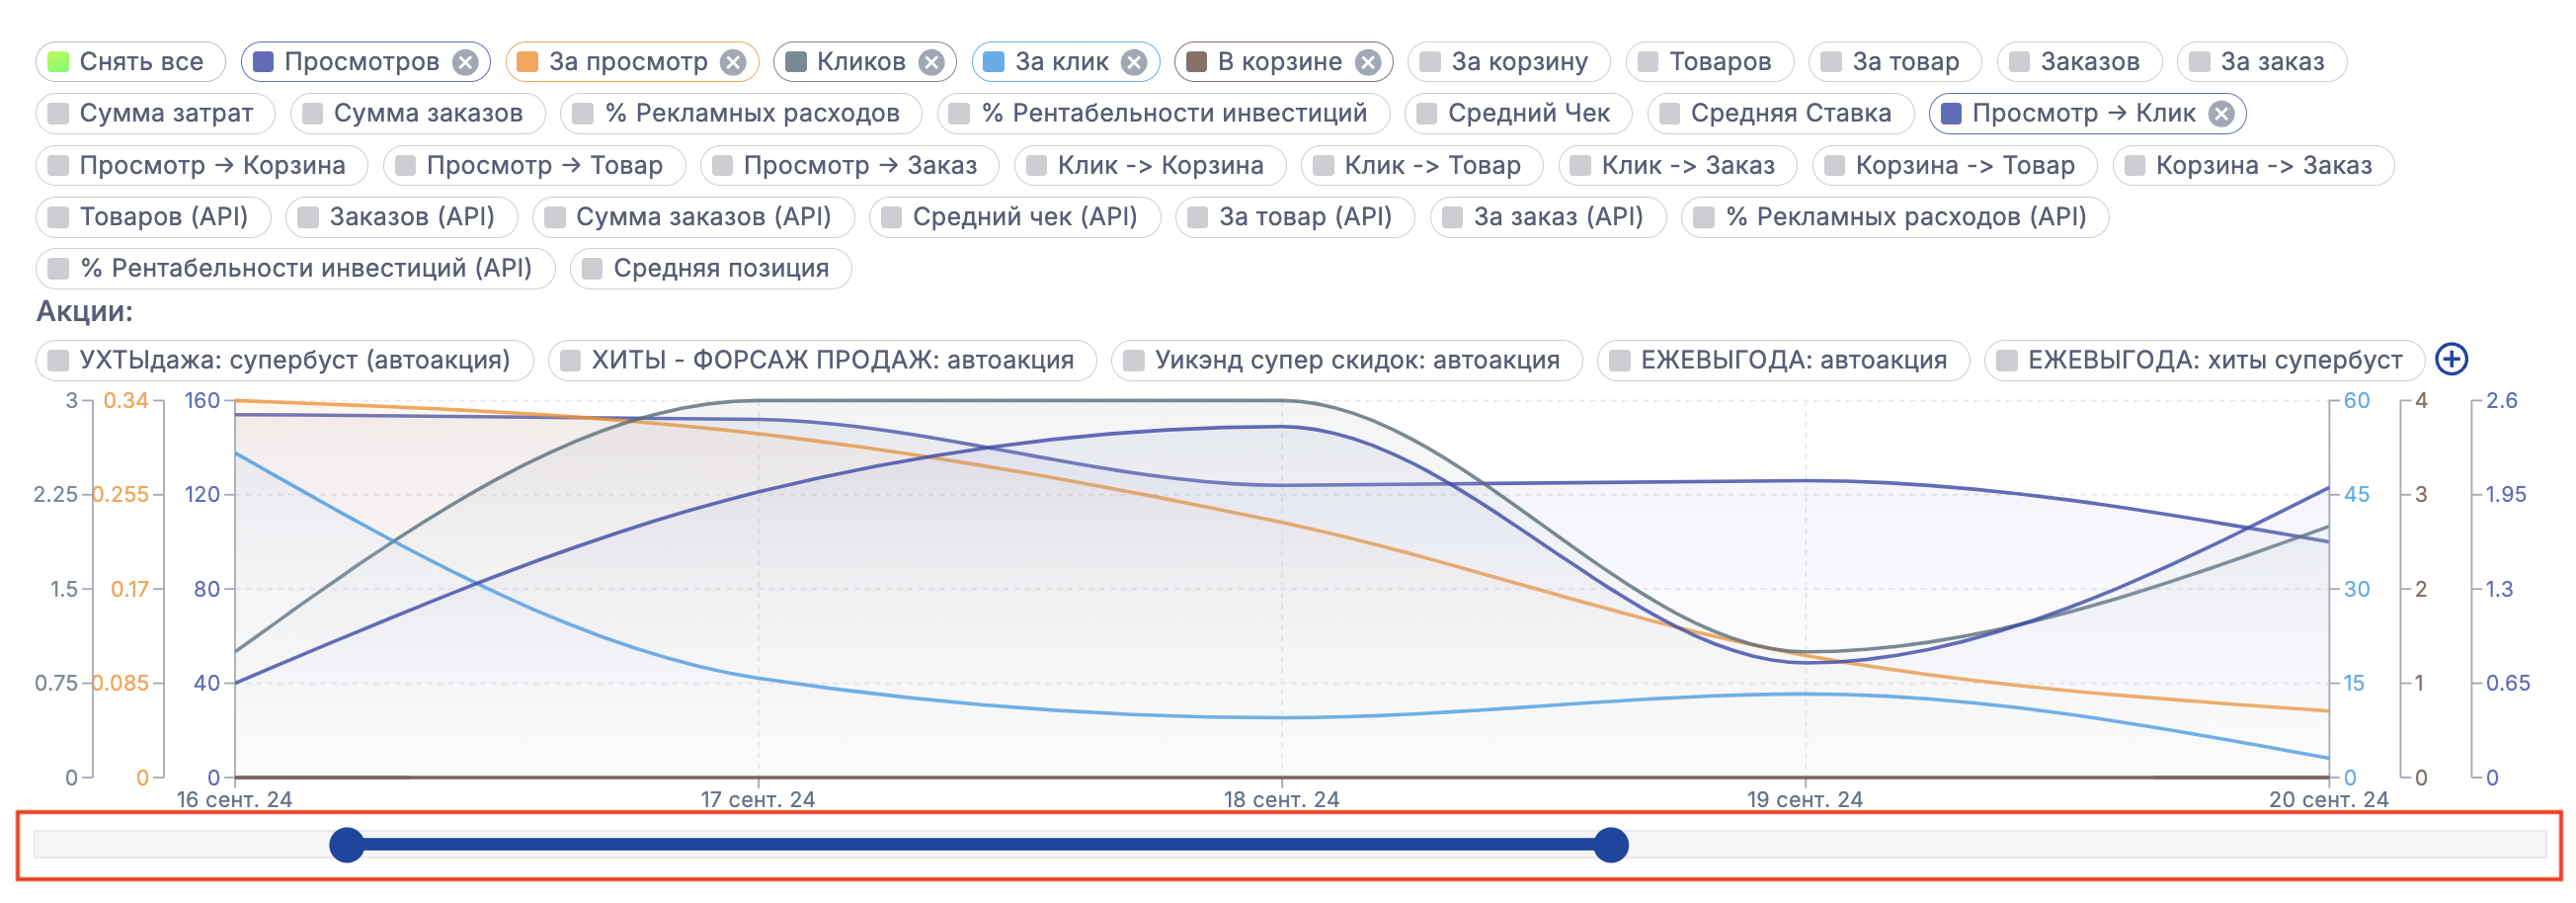Show the Средняя позиция metric
This screenshot has width=2576, height=903.
point(710,269)
